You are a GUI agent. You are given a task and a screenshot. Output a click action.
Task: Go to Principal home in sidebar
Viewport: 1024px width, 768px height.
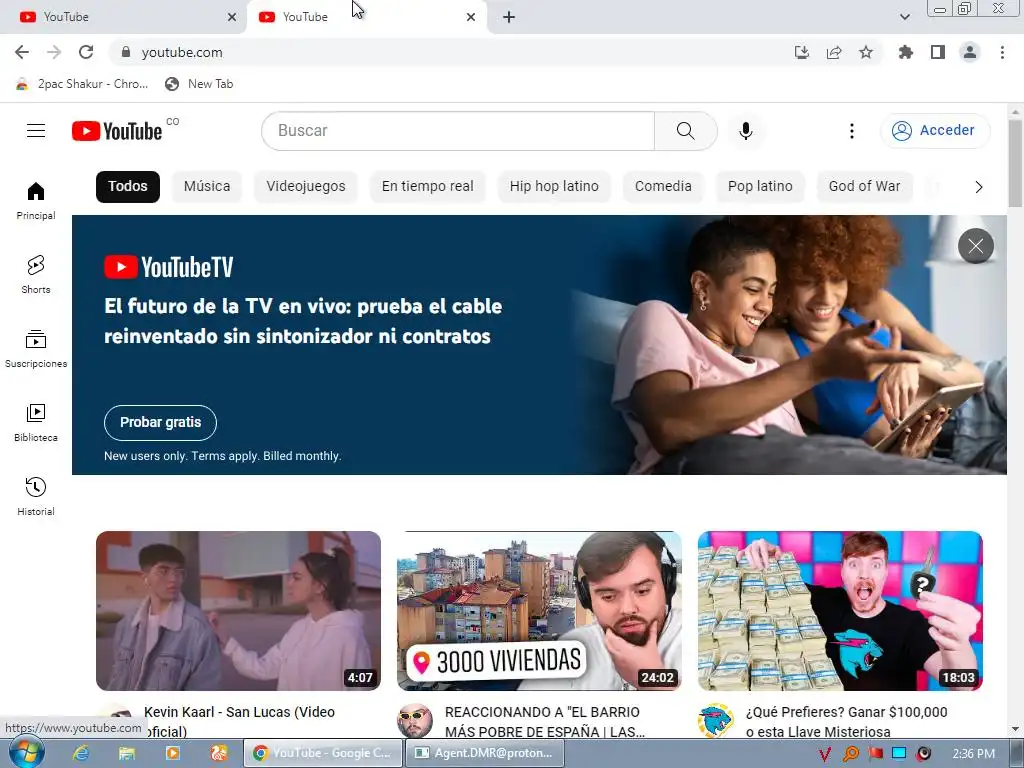36,200
